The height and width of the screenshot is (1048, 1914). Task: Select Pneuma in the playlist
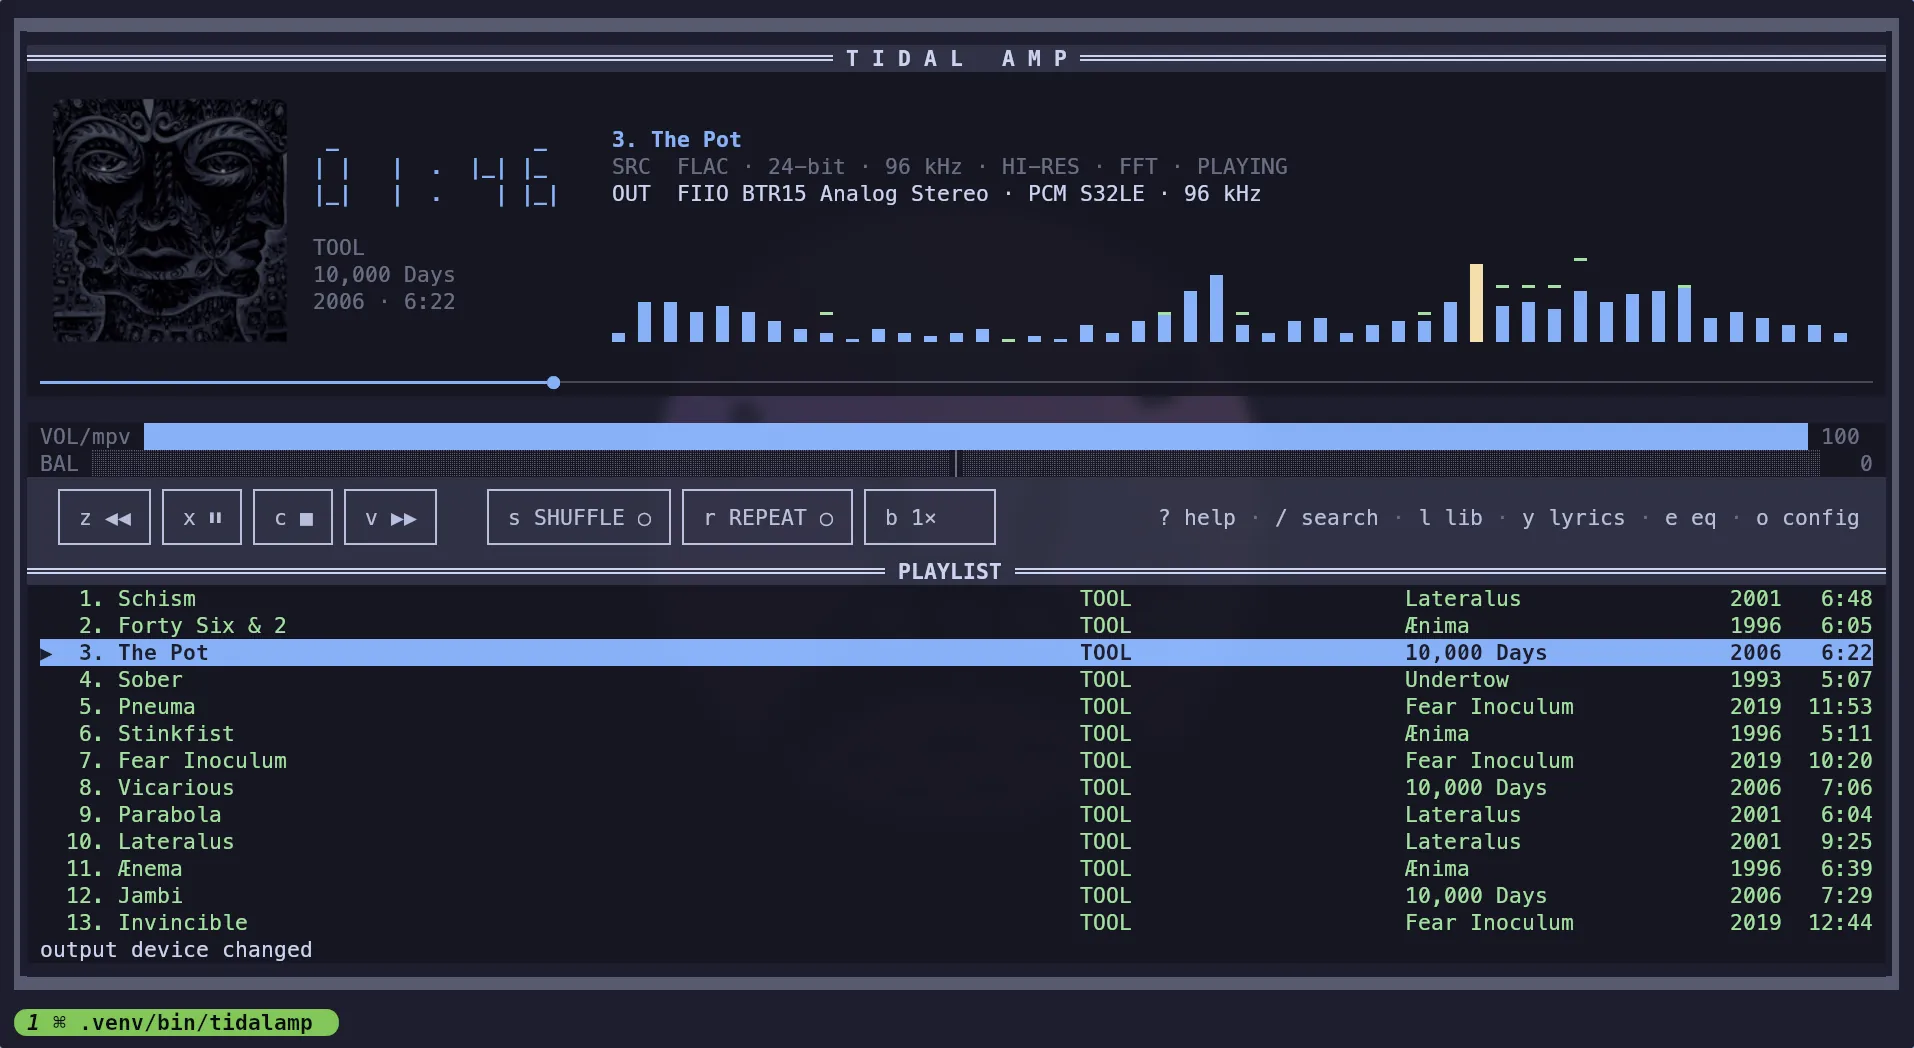point(956,706)
